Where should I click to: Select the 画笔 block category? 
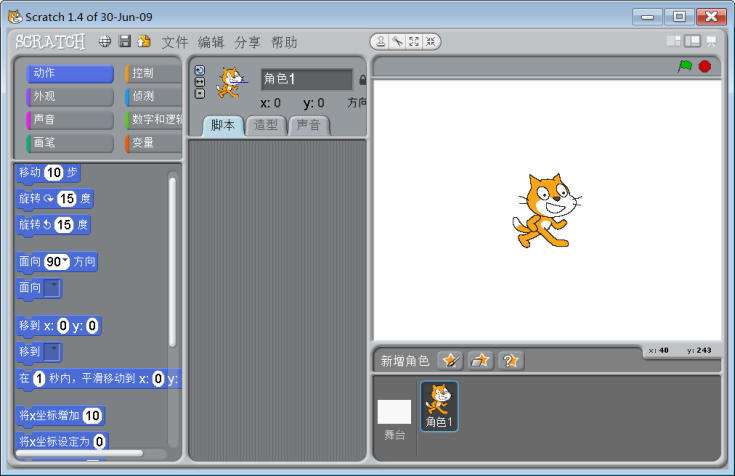pos(70,143)
